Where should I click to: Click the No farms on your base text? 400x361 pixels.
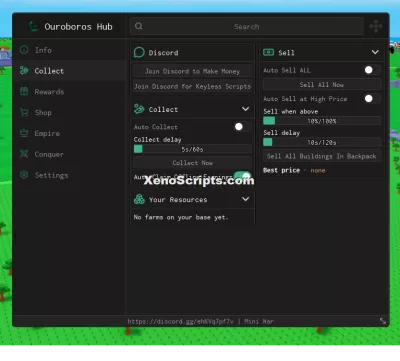point(181,217)
